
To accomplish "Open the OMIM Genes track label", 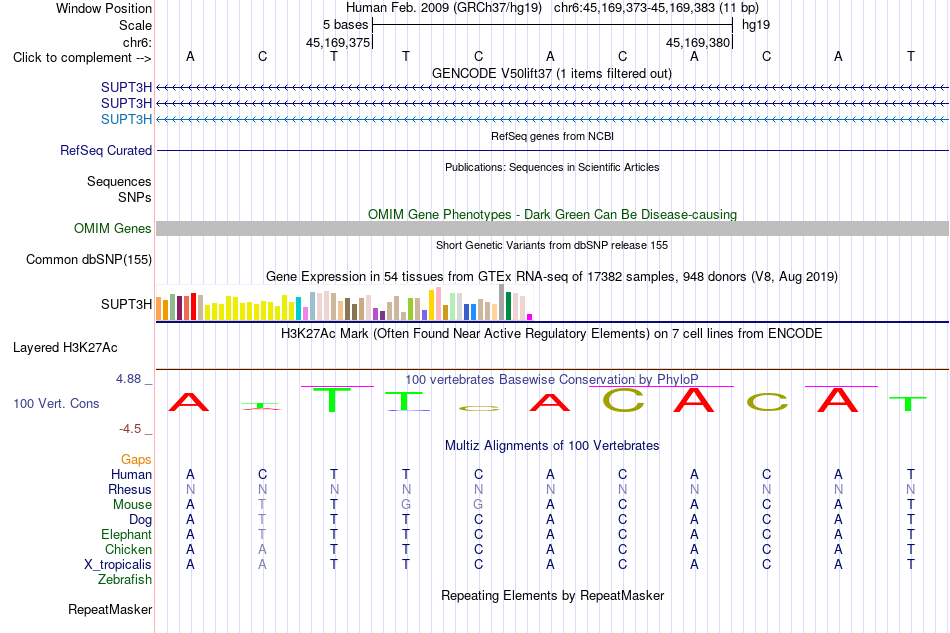I will [x=112, y=228].
